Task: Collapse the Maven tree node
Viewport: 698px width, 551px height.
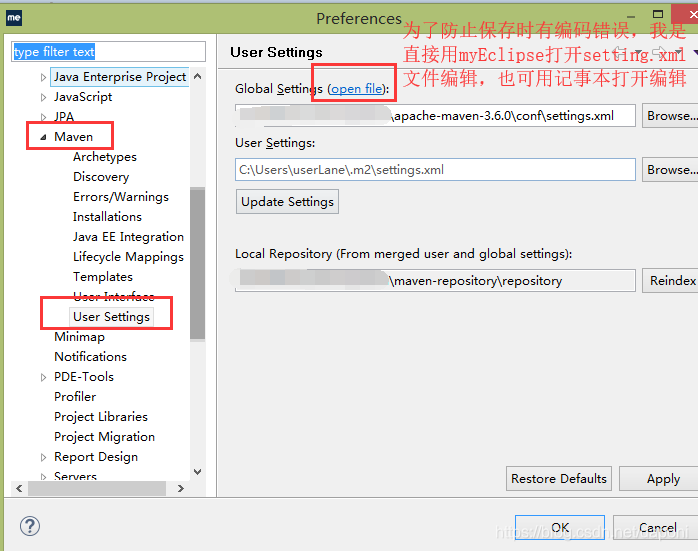Action: tap(43, 137)
